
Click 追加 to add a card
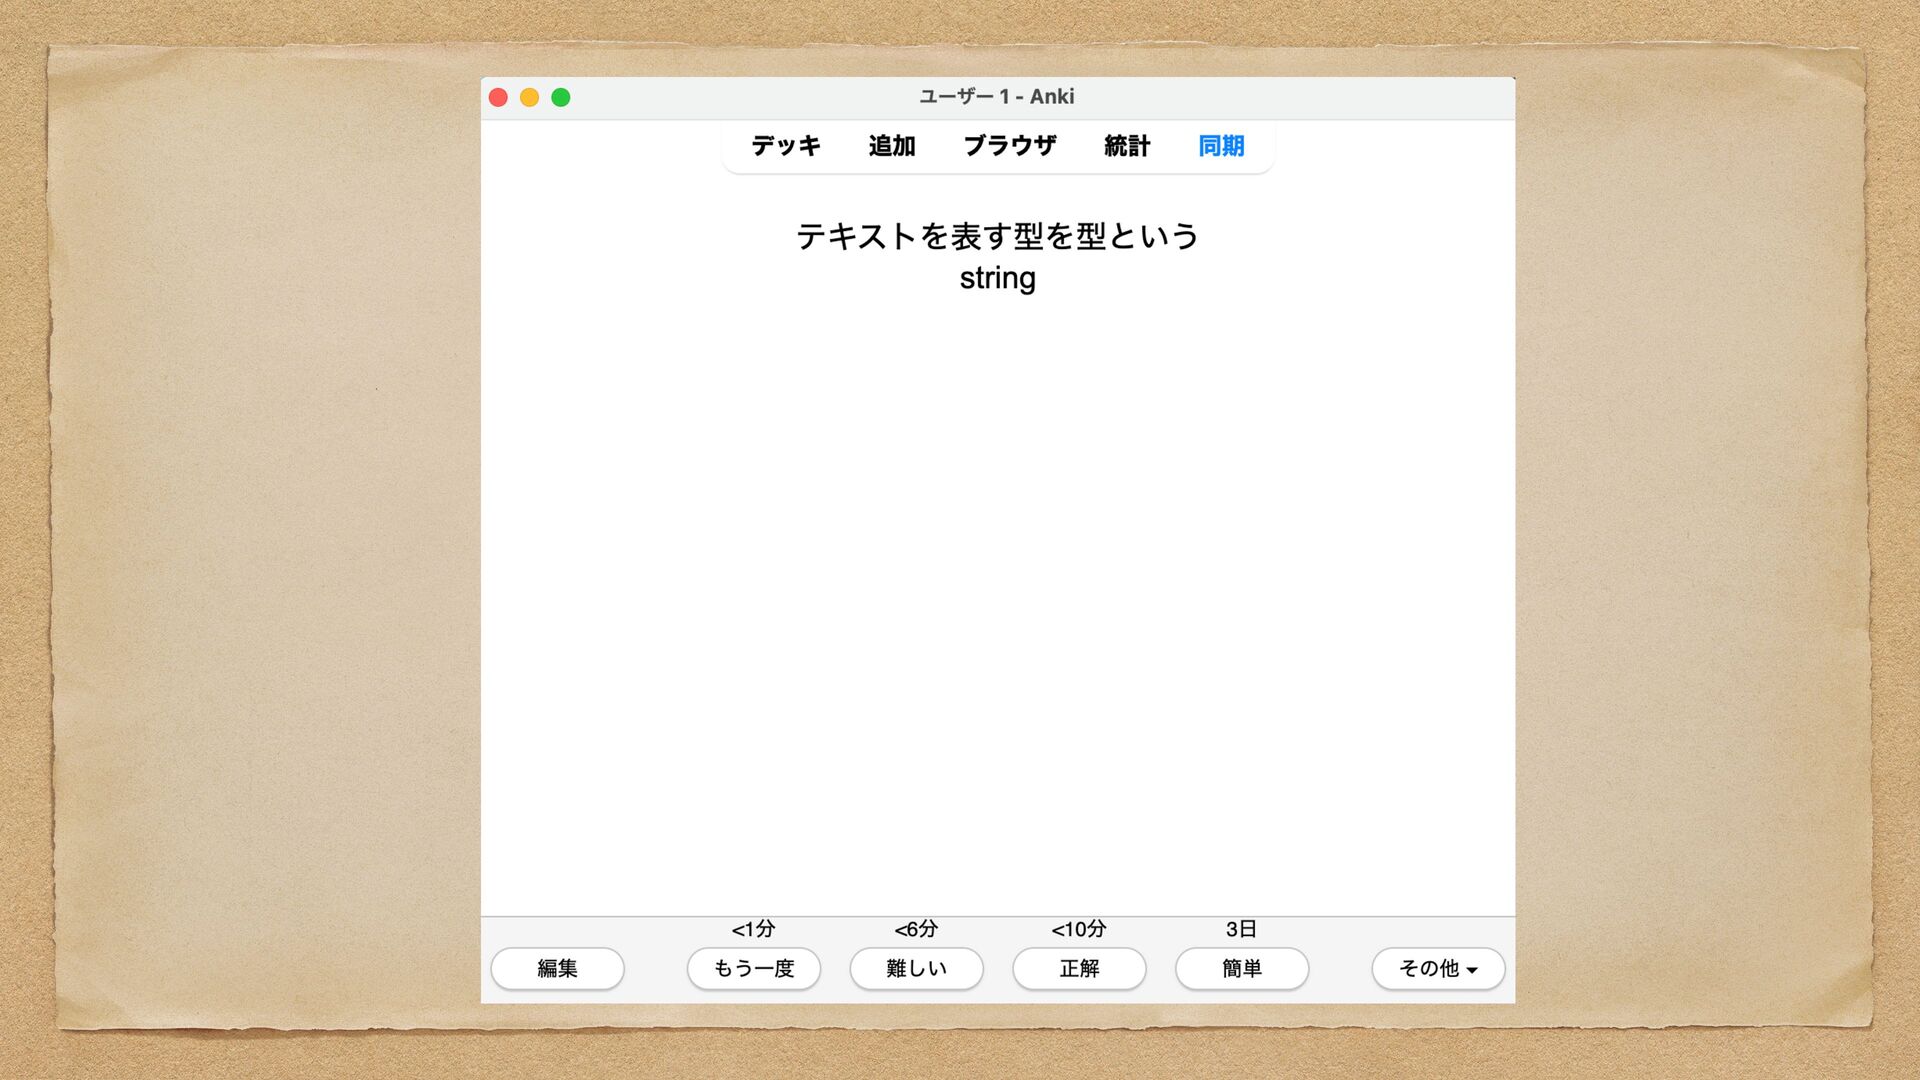coord(891,146)
